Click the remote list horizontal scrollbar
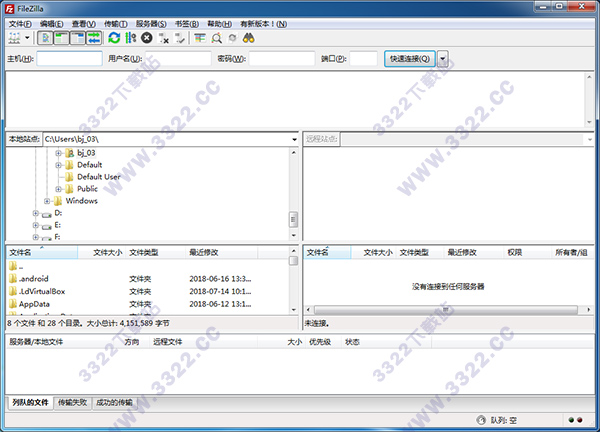The image size is (600, 432). [x=446, y=310]
